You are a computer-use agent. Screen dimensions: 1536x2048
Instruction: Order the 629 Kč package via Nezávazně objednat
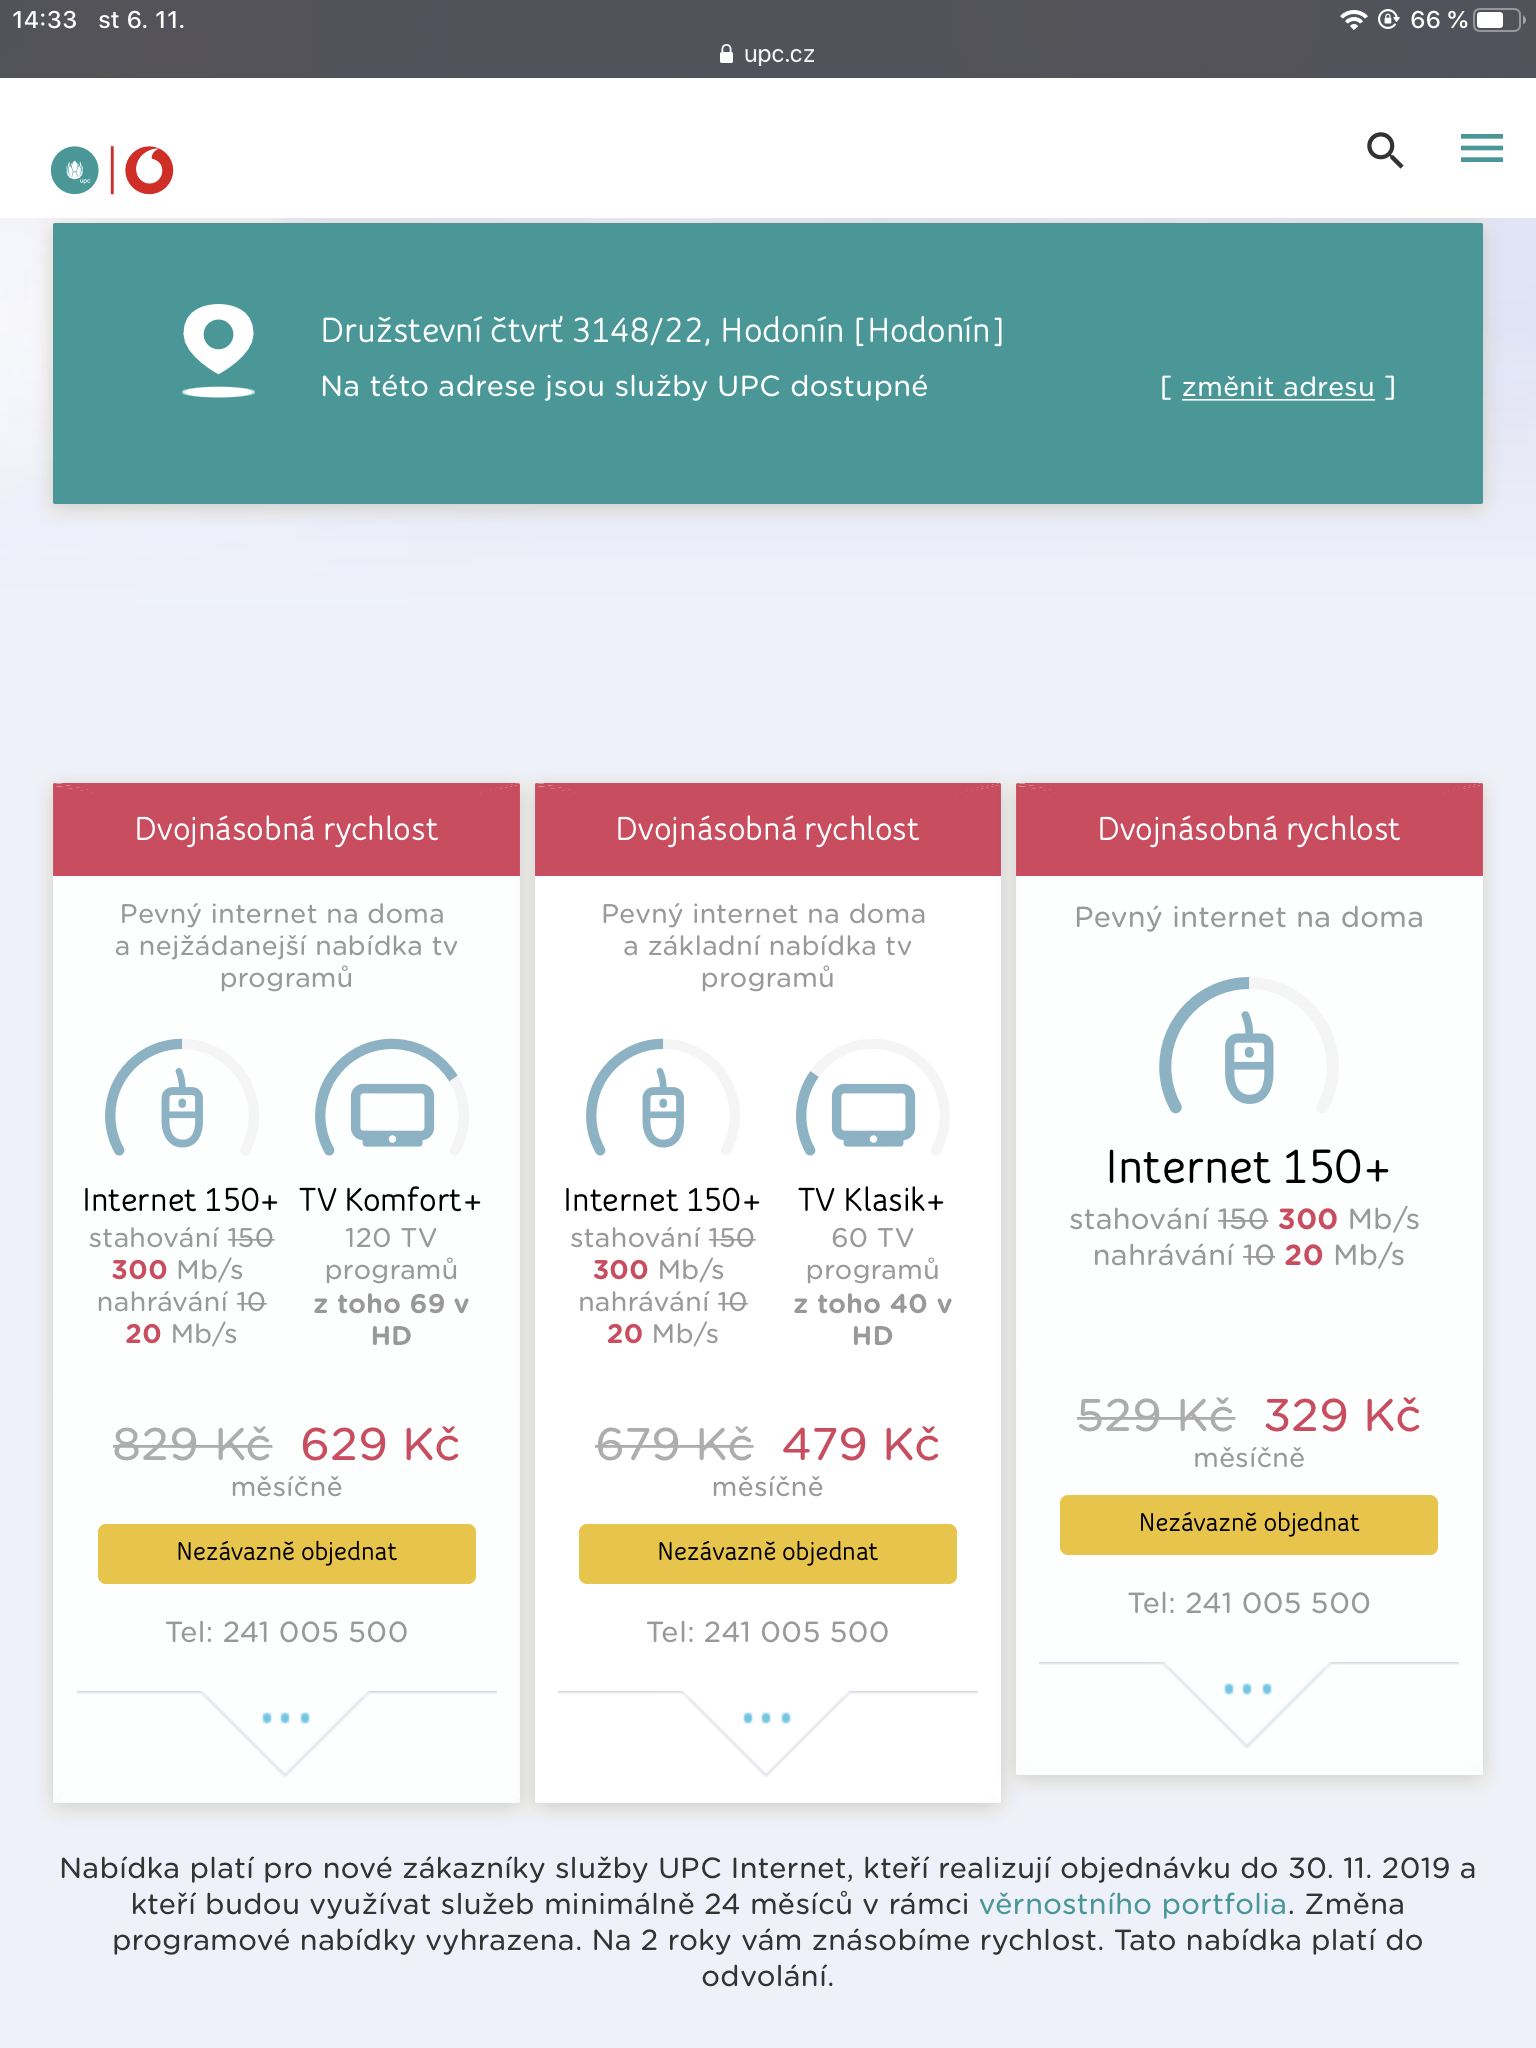[x=287, y=1553]
